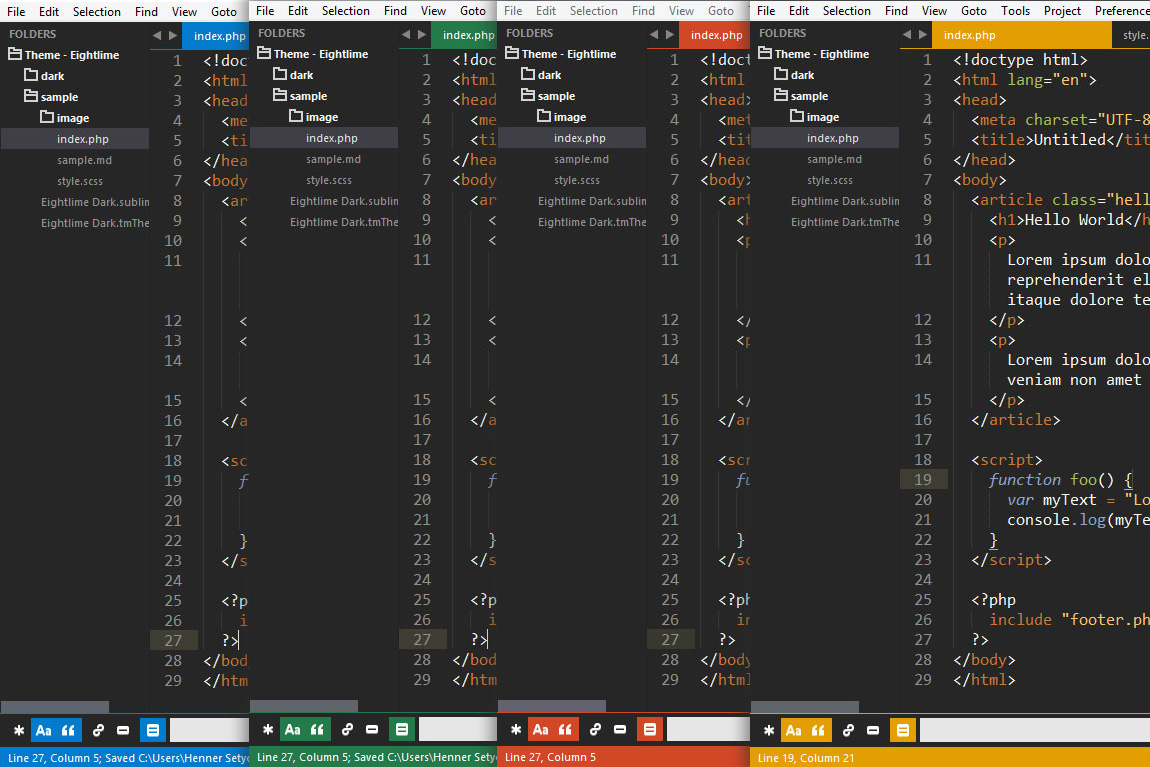1150x767 pixels.
Task: Disable case sensitive Aa toggle in green window
Action: (293, 730)
